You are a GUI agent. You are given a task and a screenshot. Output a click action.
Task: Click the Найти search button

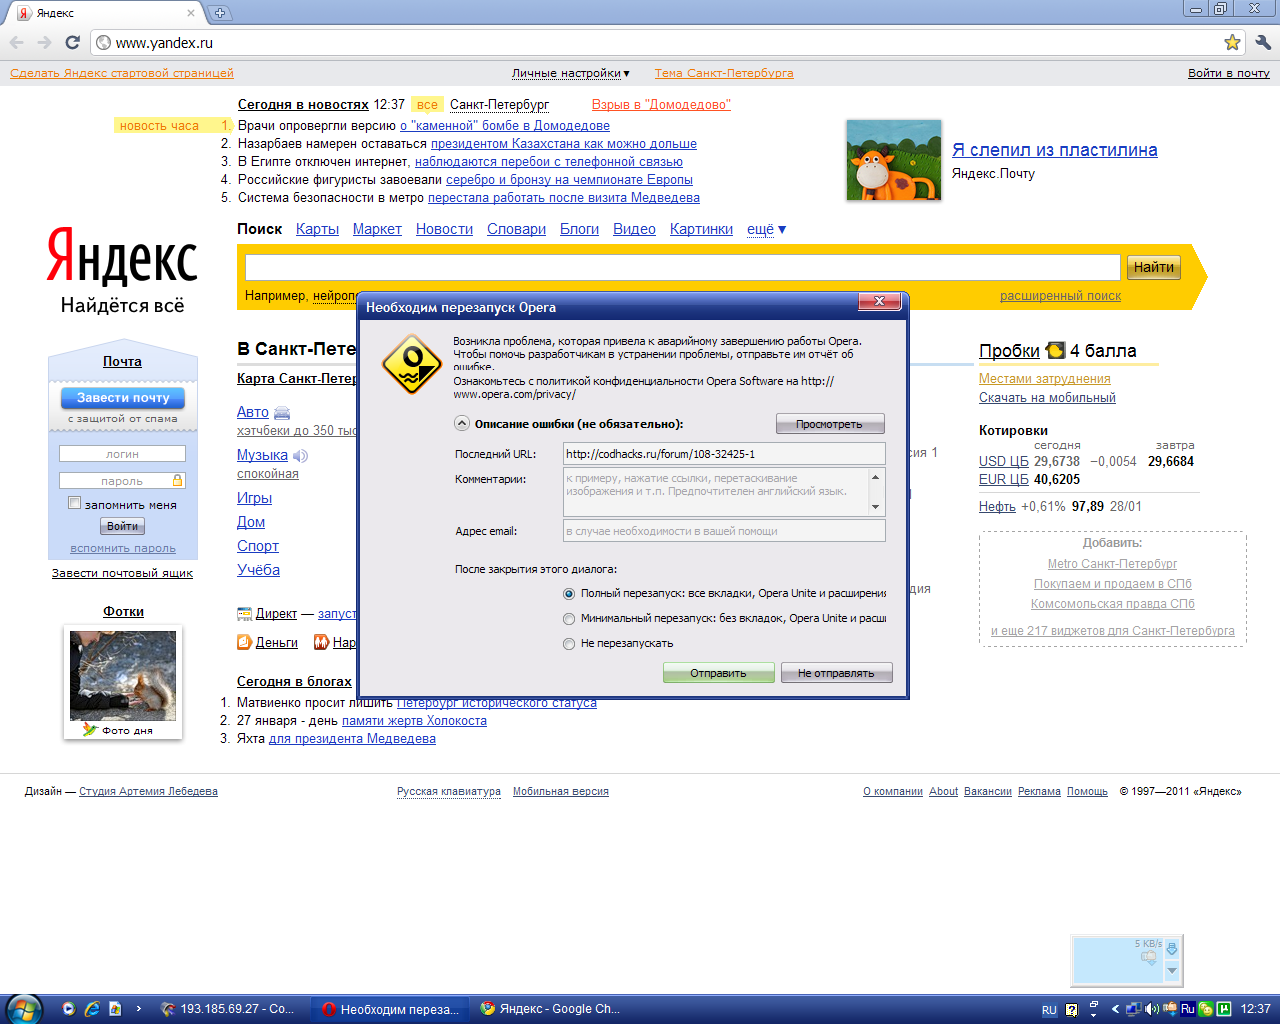pyautogui.click(x=1154, y=267)
